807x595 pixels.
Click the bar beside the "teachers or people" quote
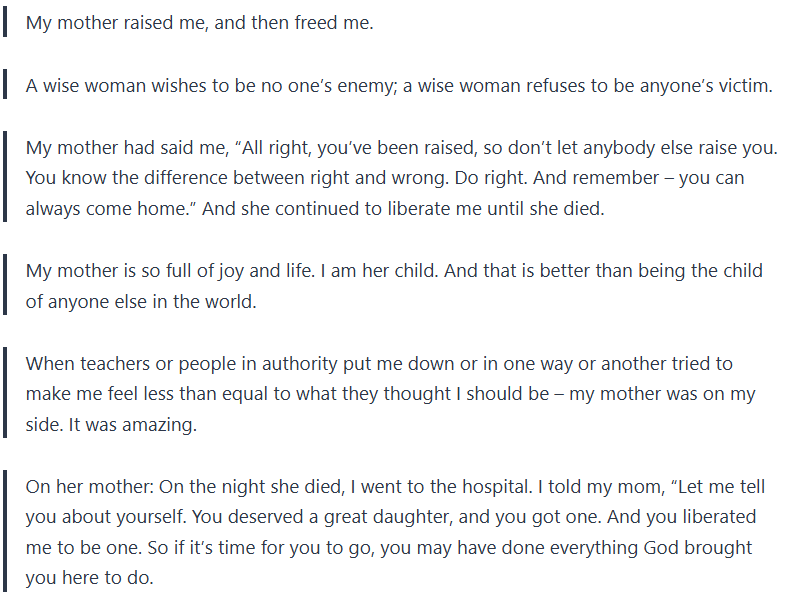(6, 394)
